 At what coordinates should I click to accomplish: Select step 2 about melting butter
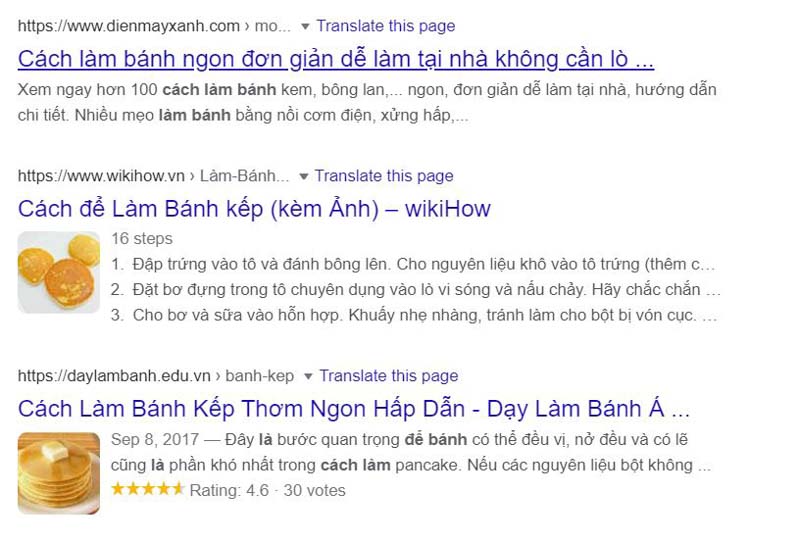pyautogui.click(x=414, y=290)
